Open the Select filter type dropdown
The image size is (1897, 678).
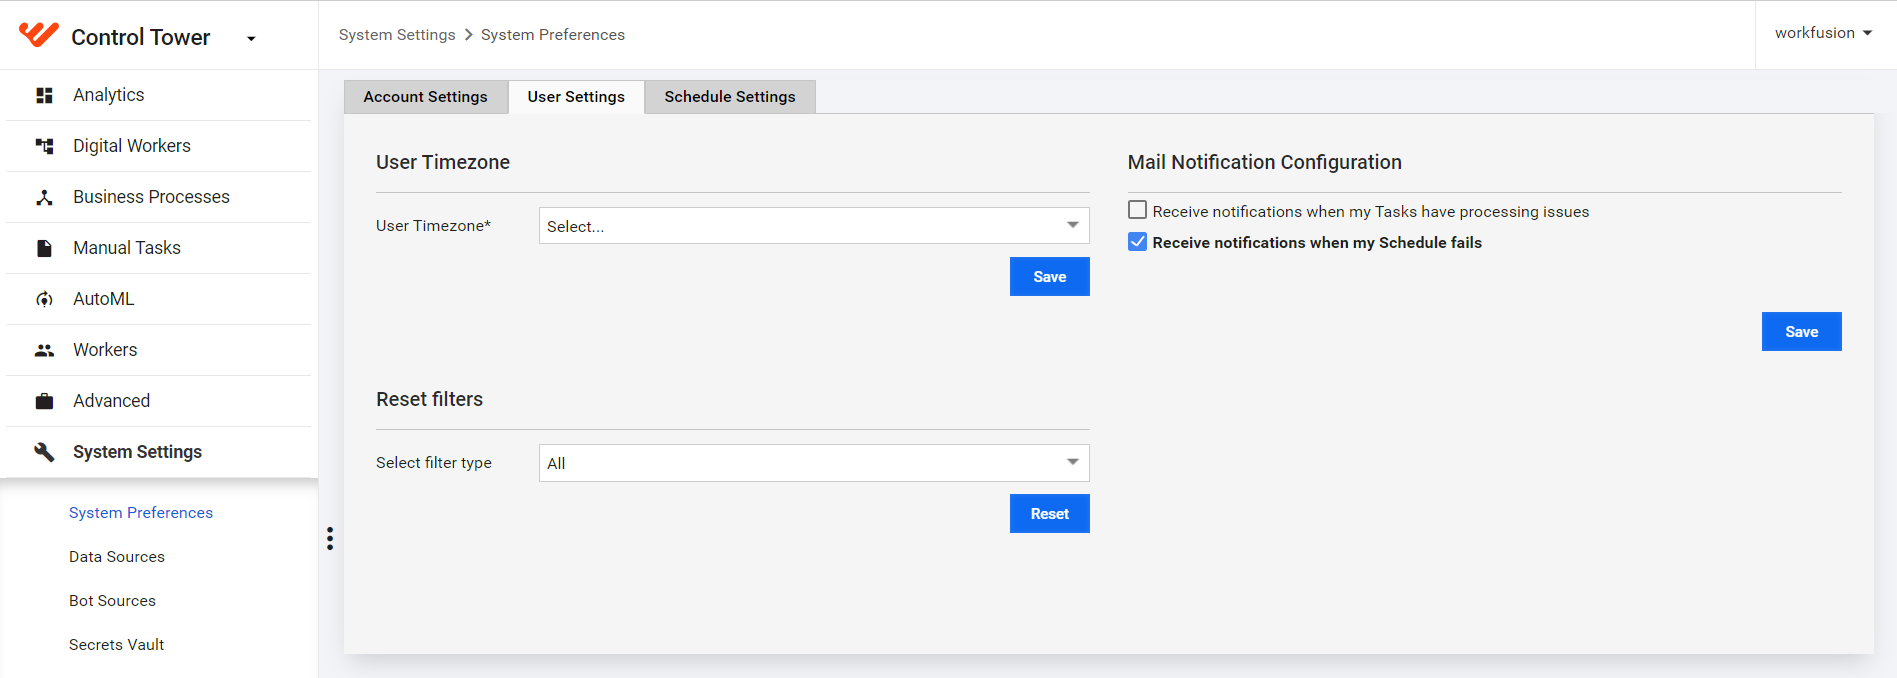coord(814,463)
